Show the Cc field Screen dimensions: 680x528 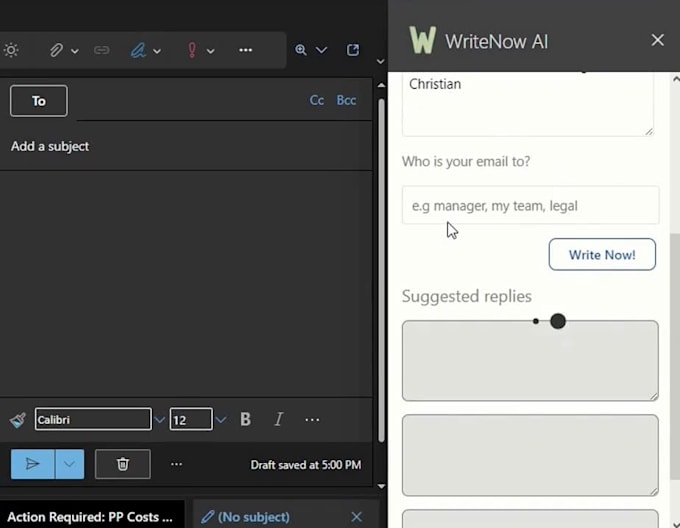(317, 100)
